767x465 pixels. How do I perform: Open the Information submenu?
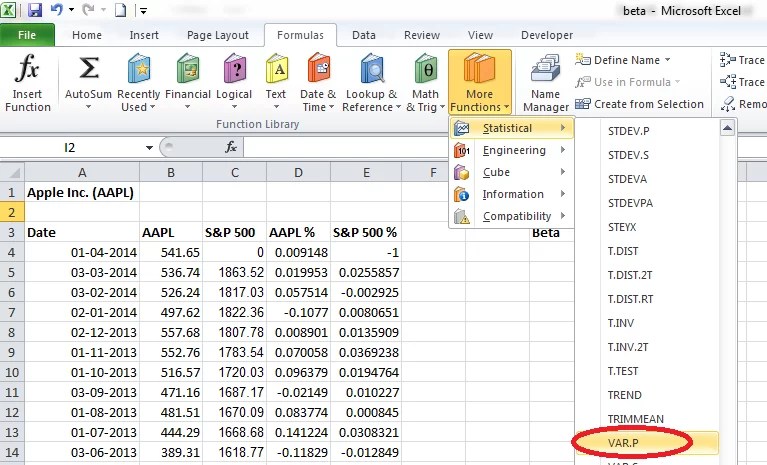point(511,194)
